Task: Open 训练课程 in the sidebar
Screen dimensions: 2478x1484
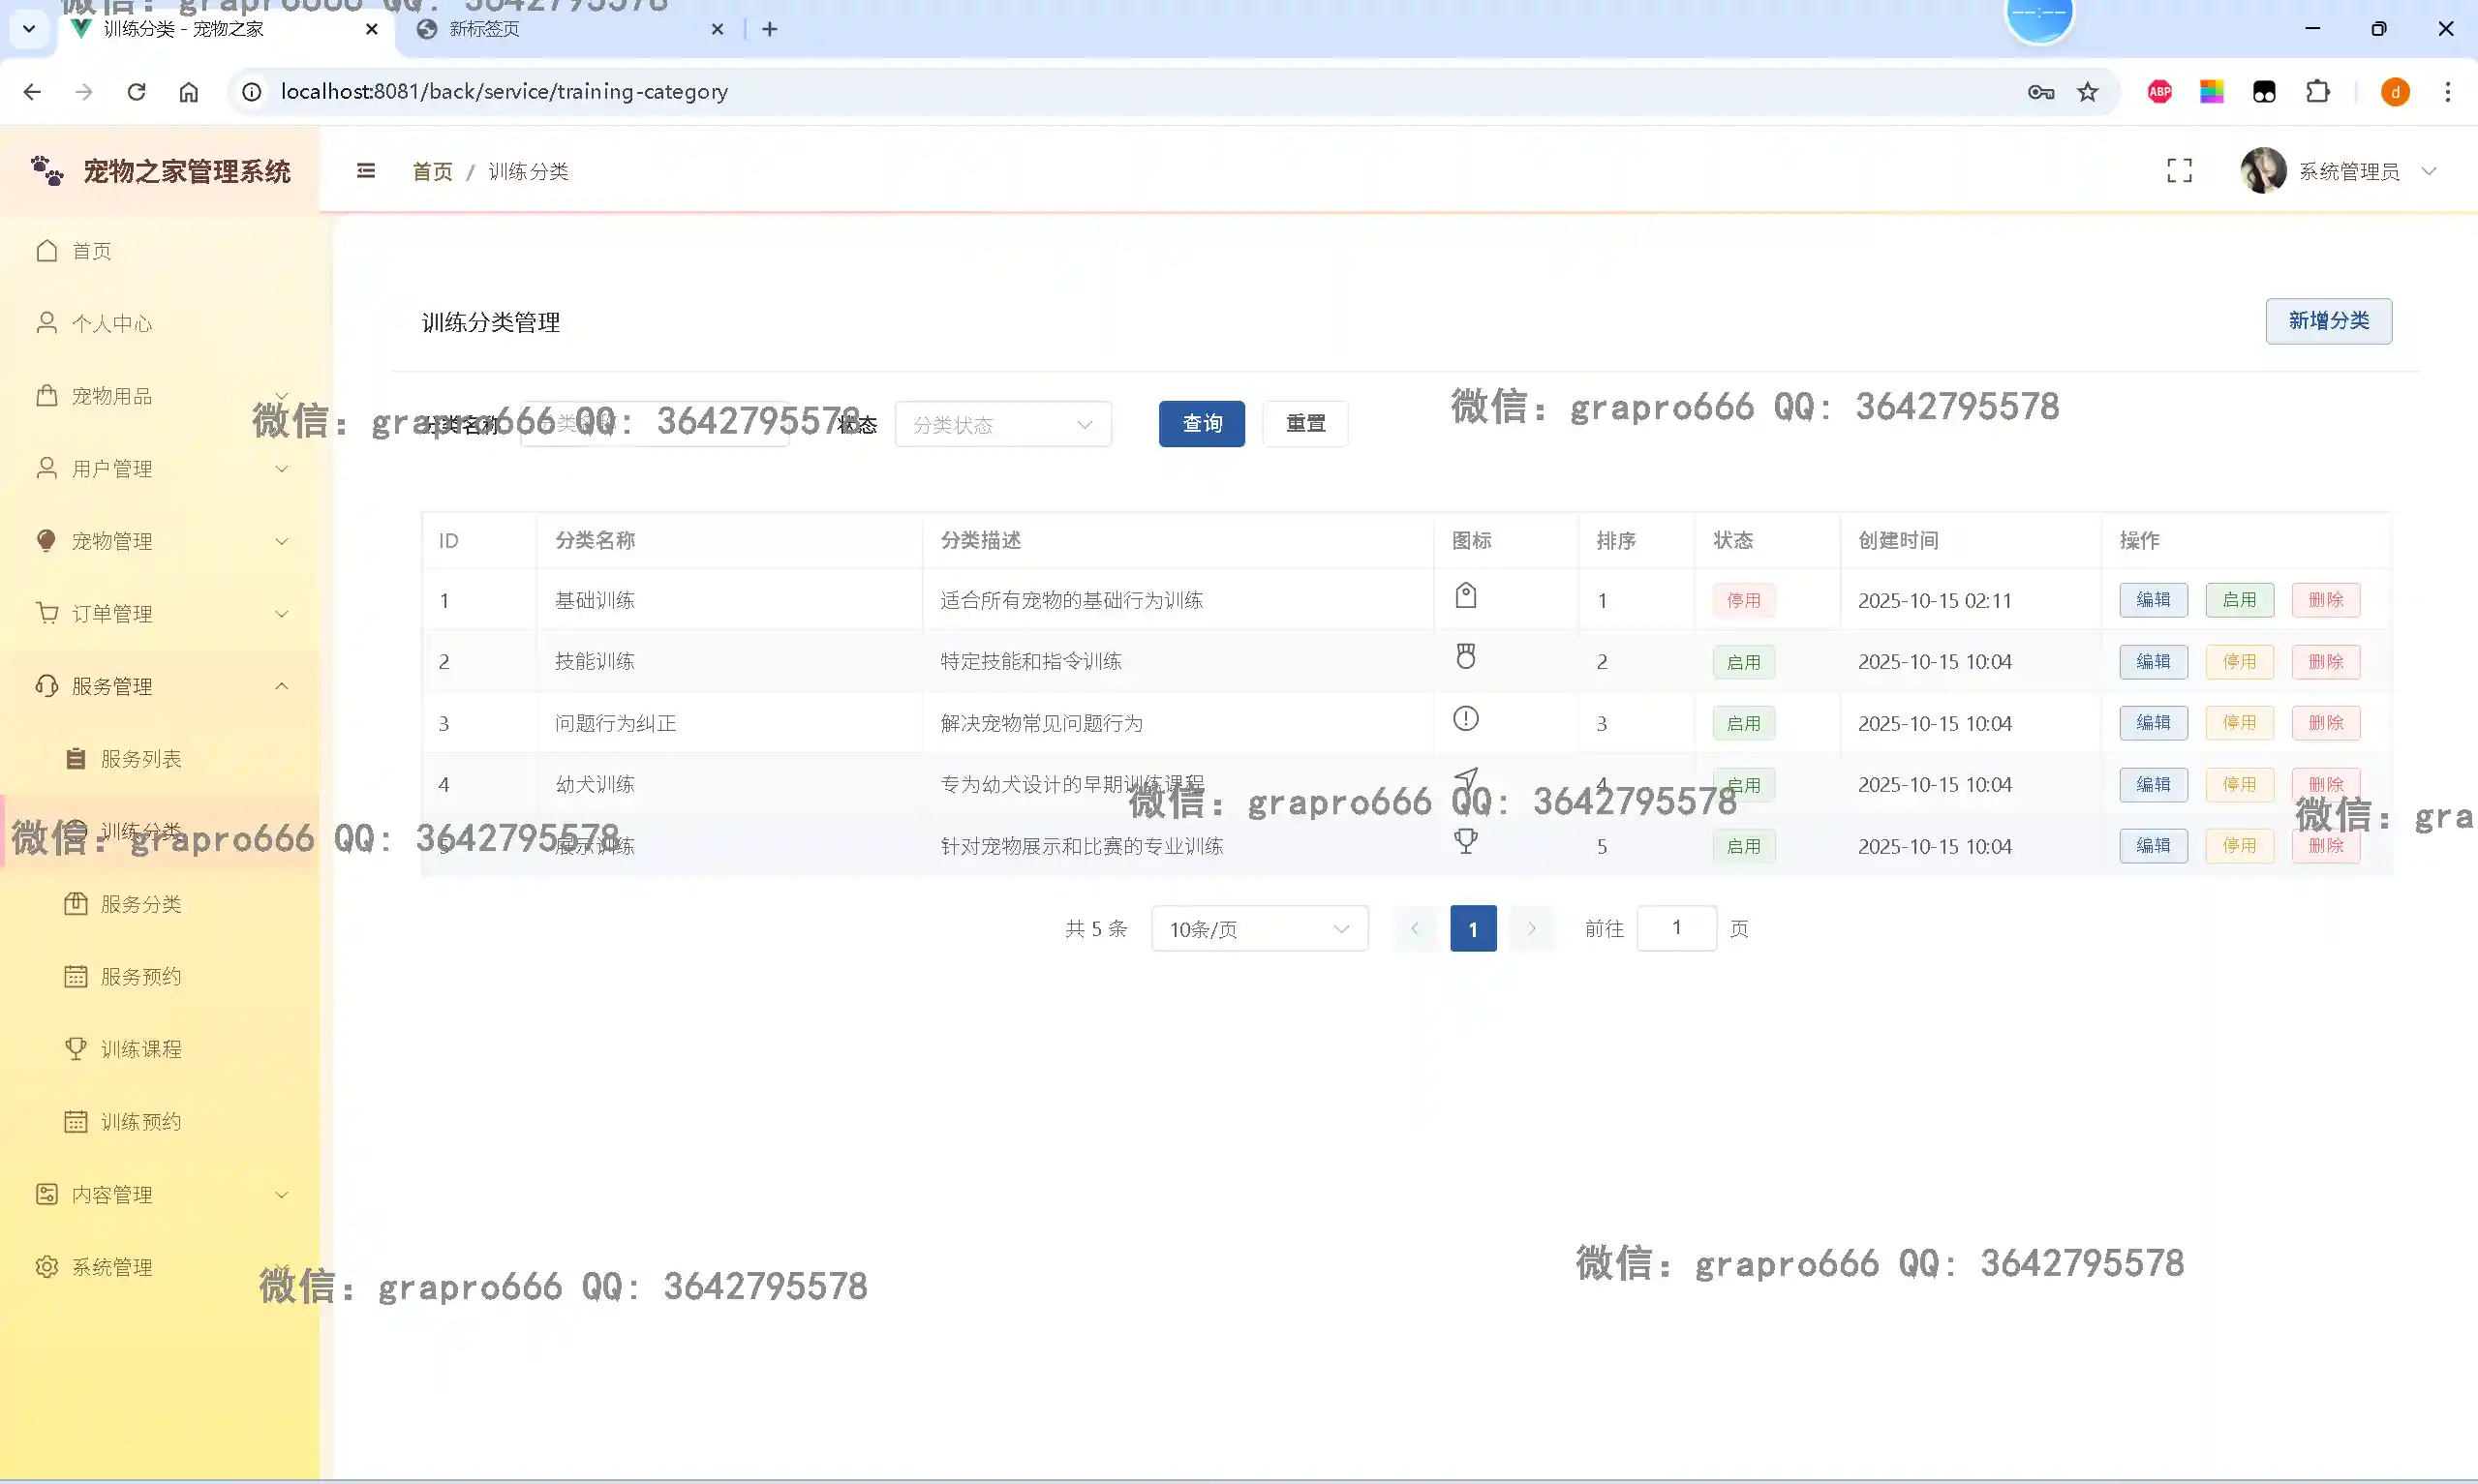Action: [141, 1049]
